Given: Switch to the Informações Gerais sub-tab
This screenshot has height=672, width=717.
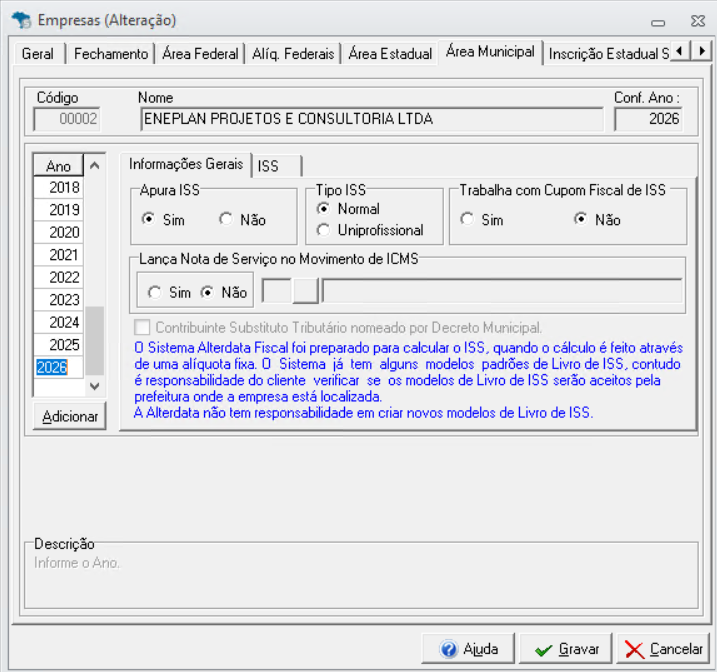Looking at the screenshot, I should tap(186, 164).
